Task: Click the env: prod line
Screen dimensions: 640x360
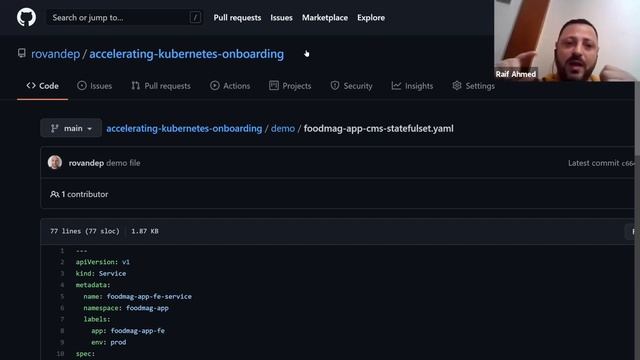Action: (x=109, y=342)
